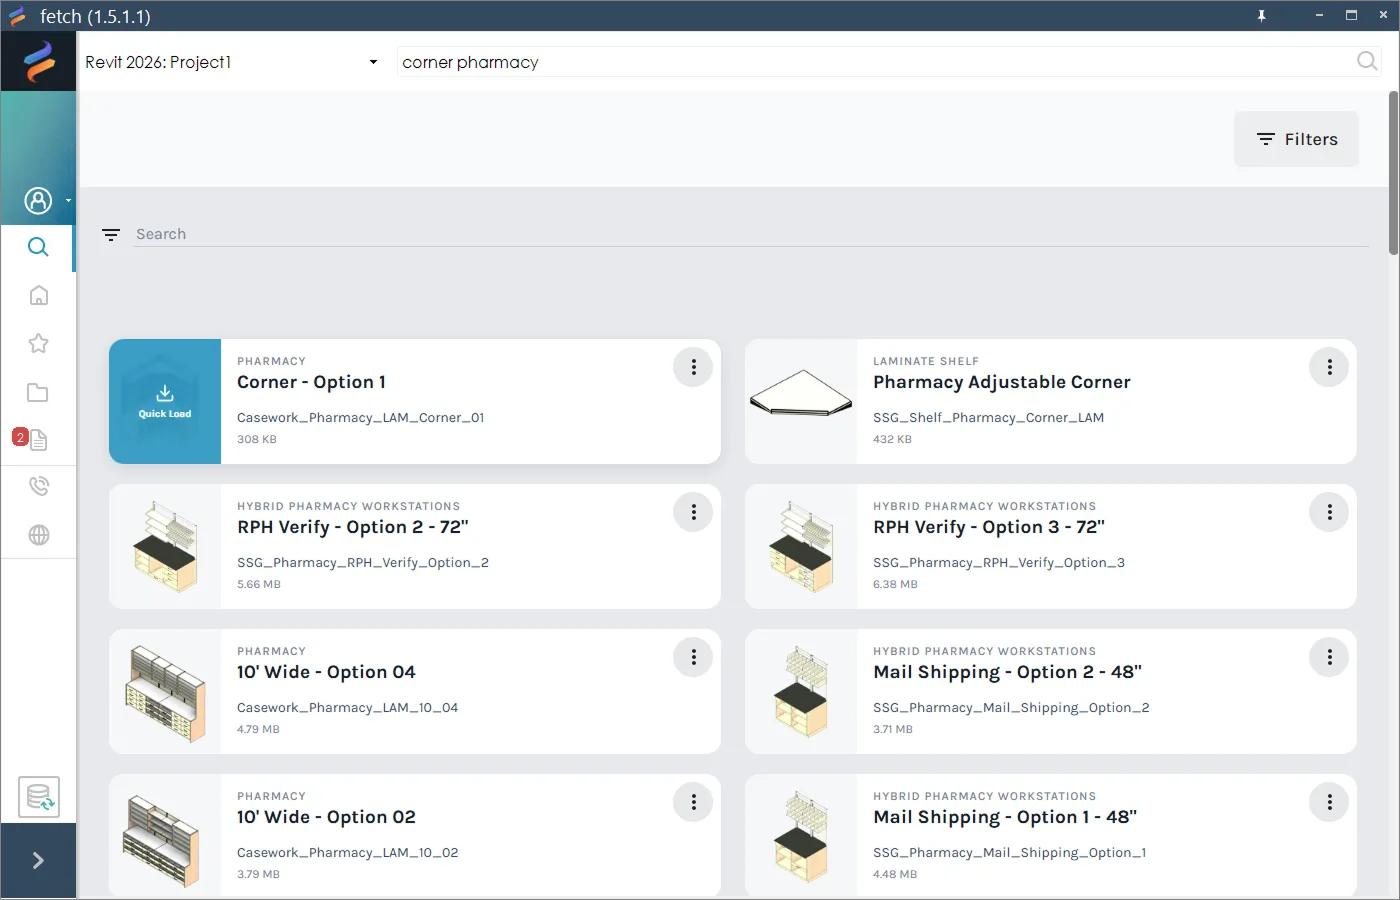This screenshot has height=900, width=1400.
Task: Open options menu for RPH Verify Option 2
Action: [693, 512]
